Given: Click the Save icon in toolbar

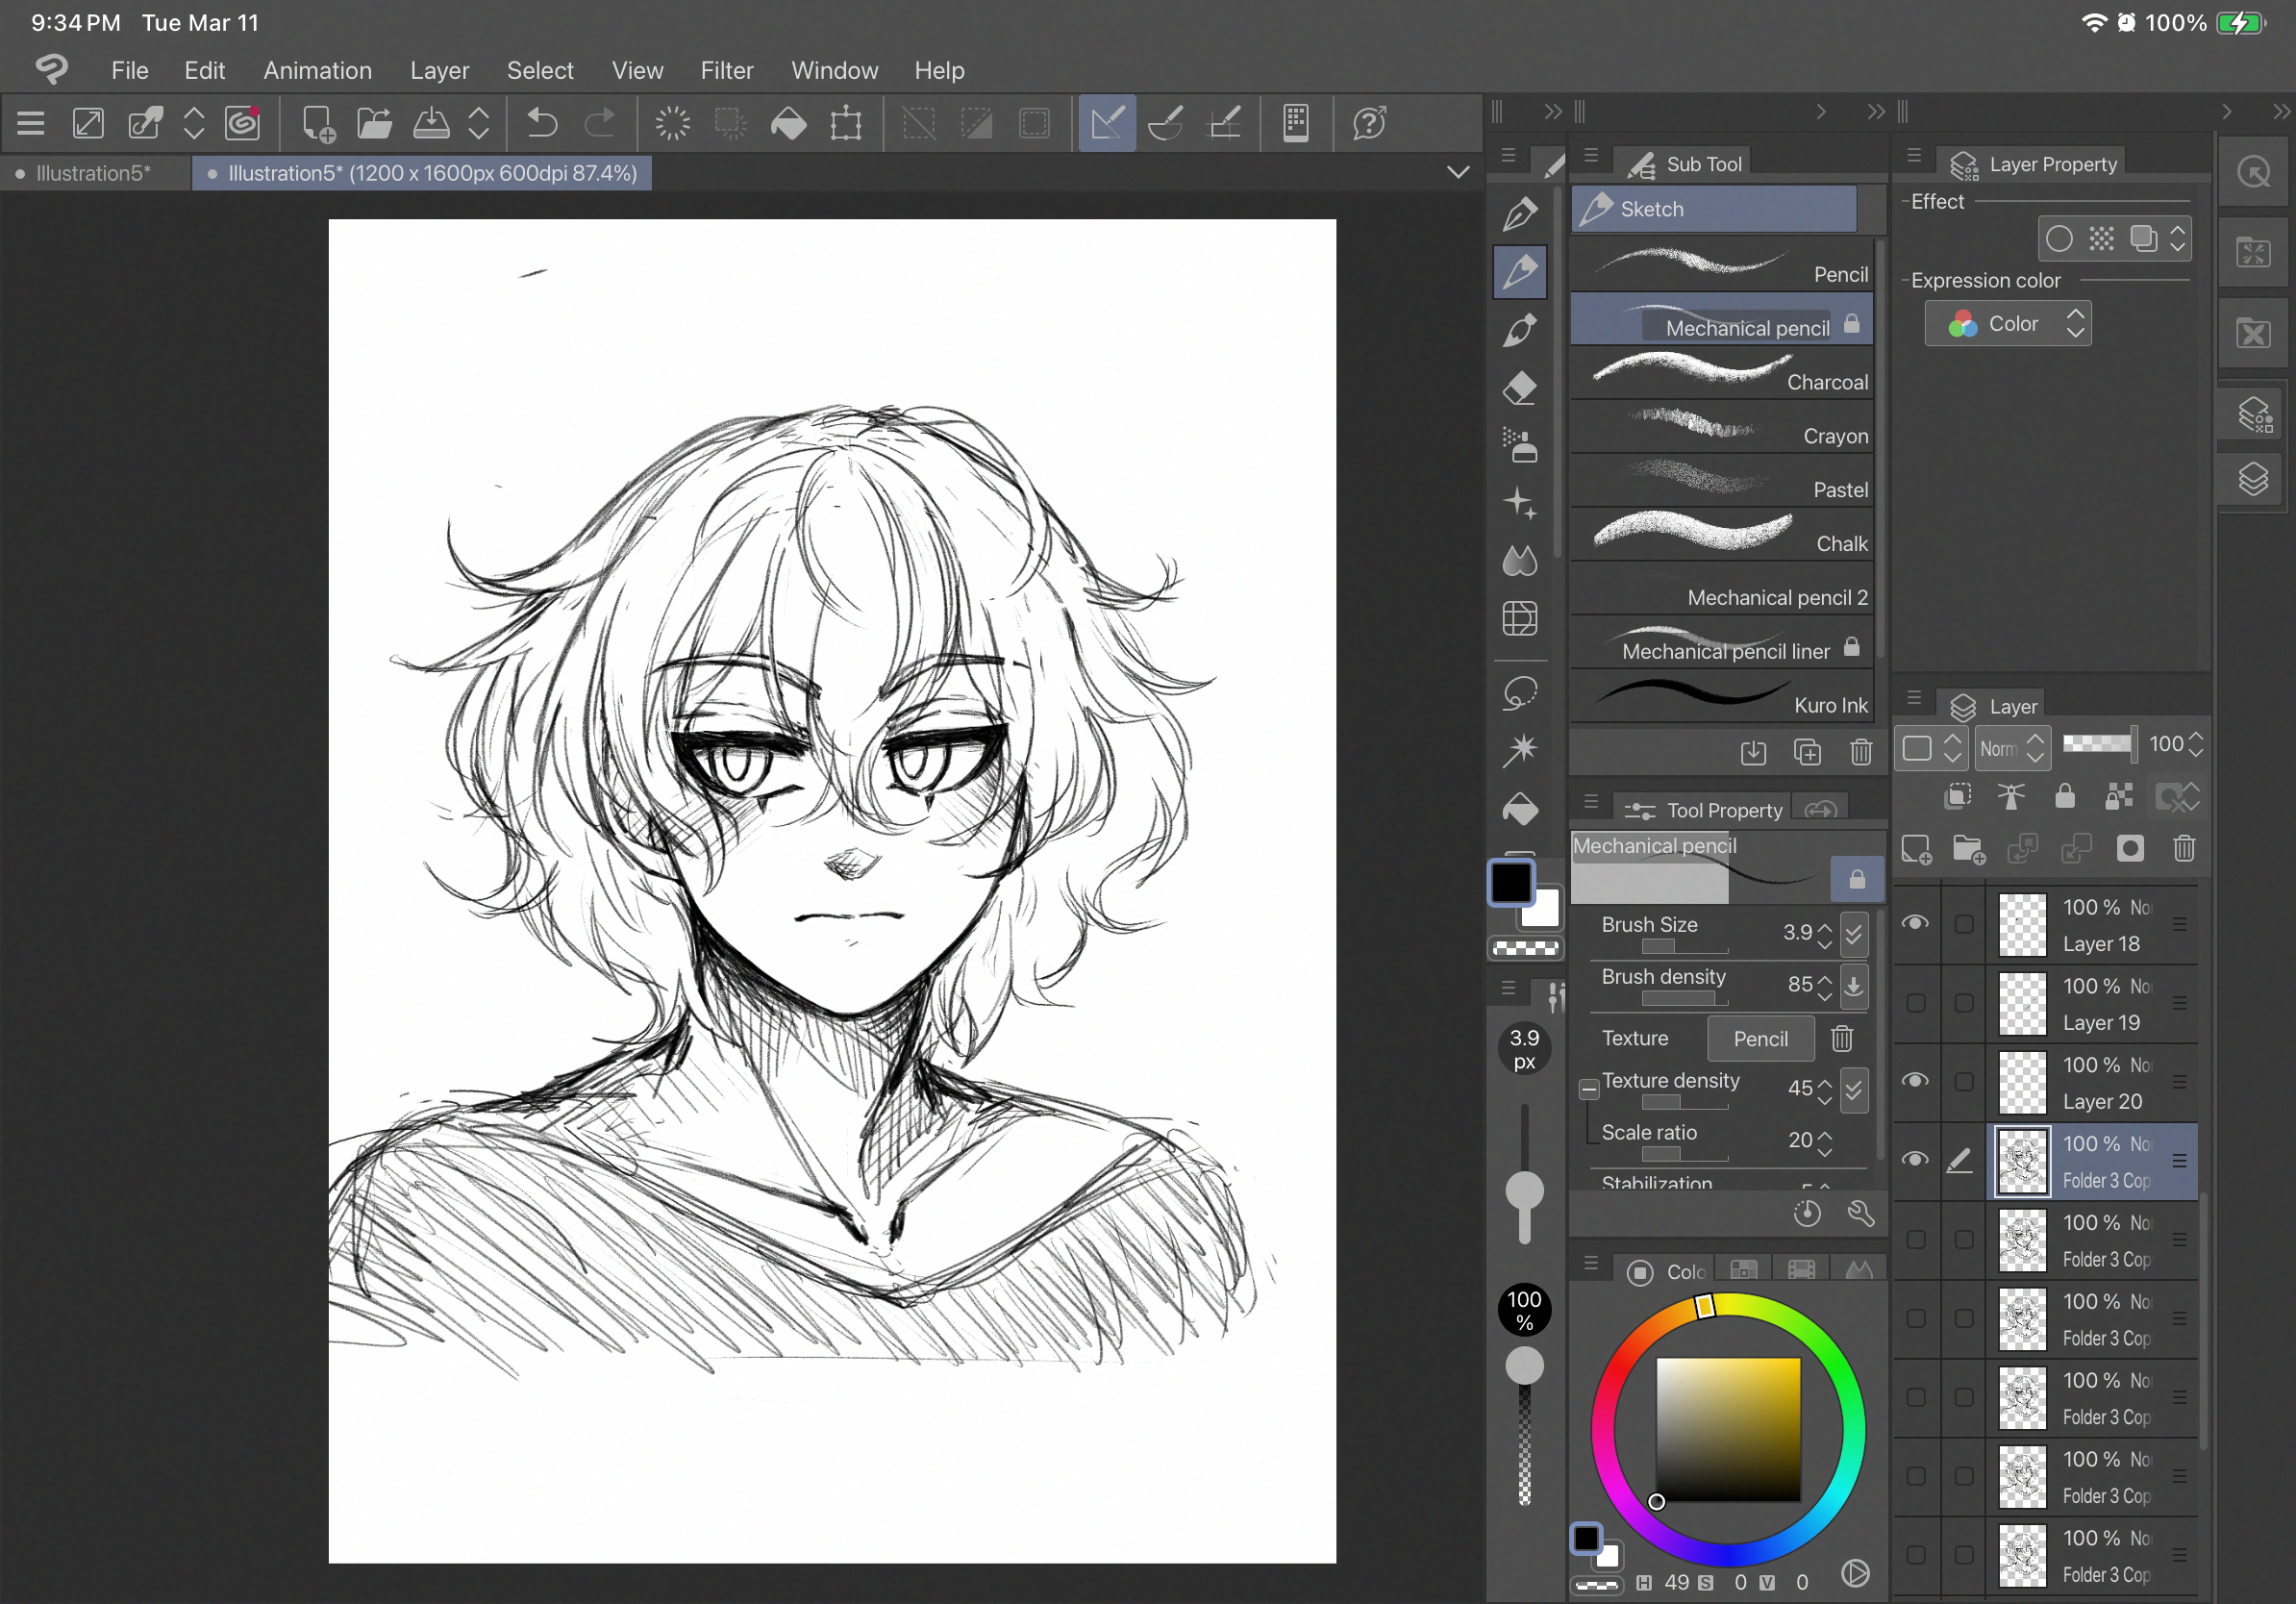Looking at the screenshot, I should [x=431, y=124].
